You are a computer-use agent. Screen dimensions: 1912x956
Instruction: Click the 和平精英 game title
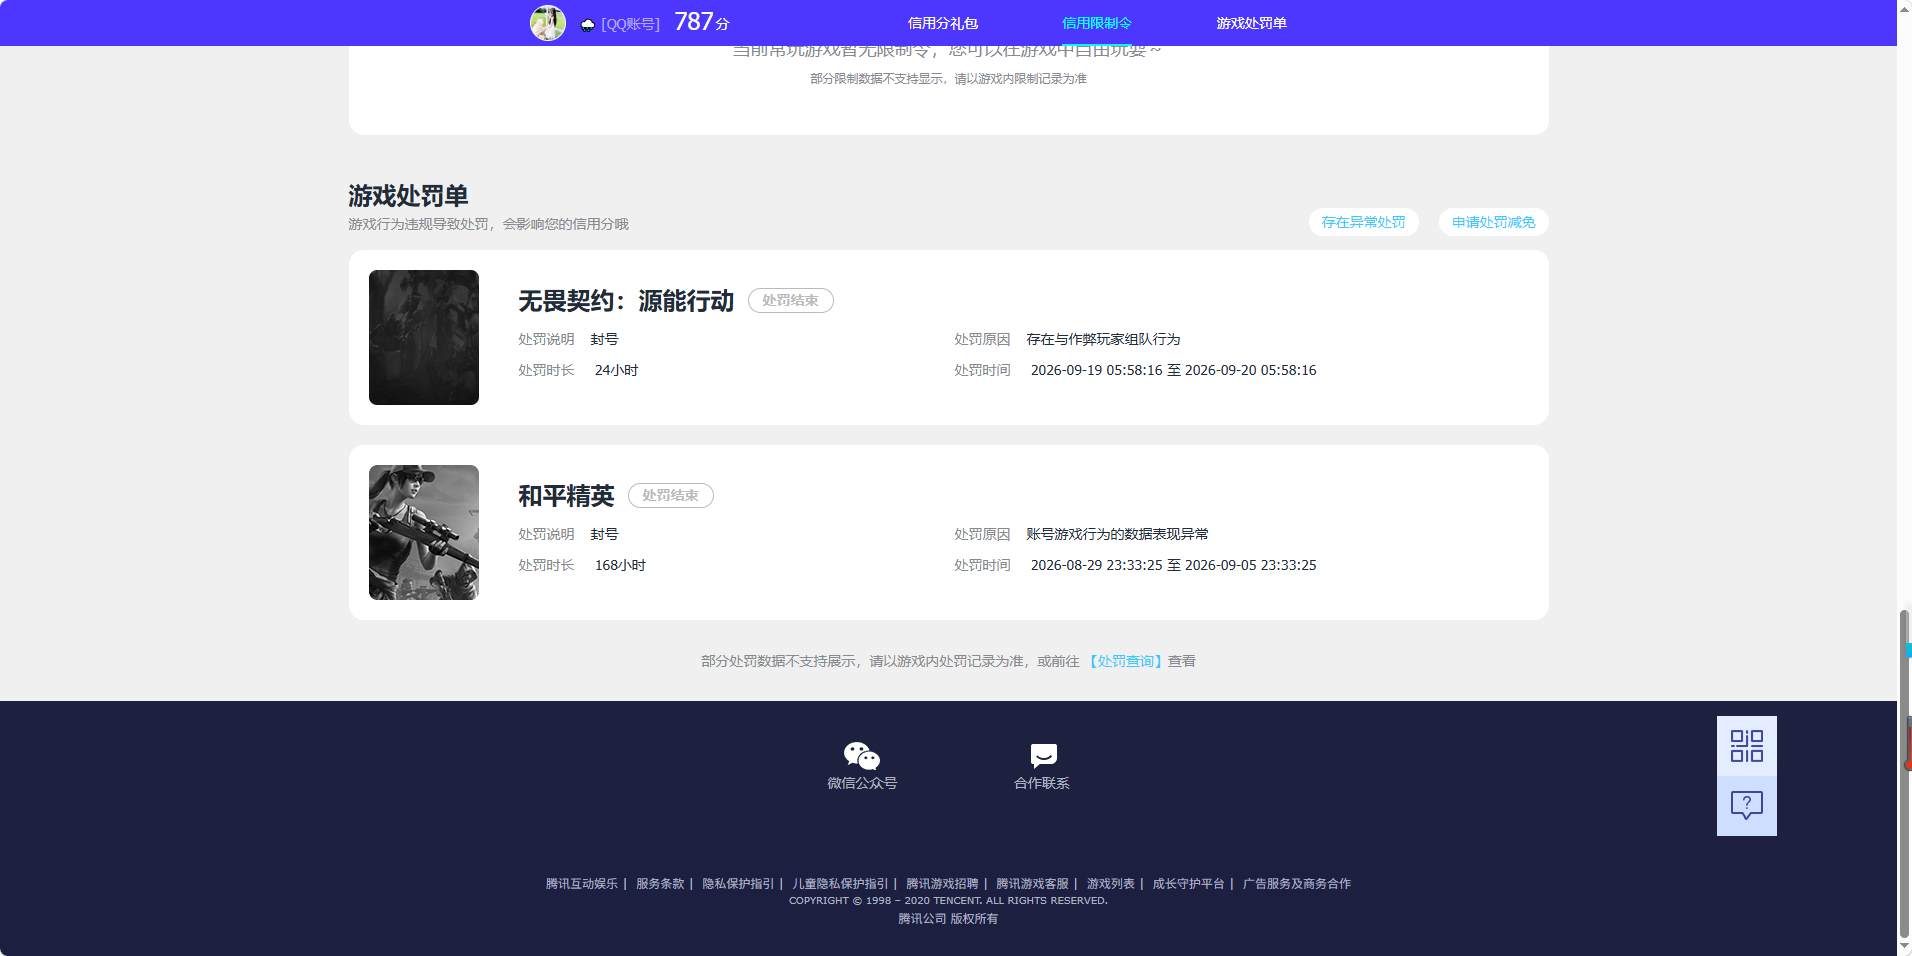coord(566,496)
